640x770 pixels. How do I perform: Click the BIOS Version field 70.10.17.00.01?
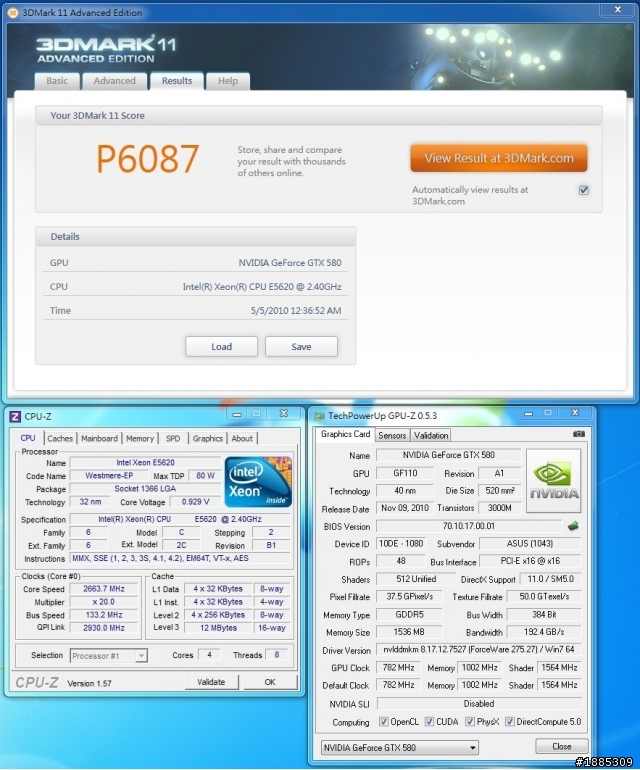[469, 526]
